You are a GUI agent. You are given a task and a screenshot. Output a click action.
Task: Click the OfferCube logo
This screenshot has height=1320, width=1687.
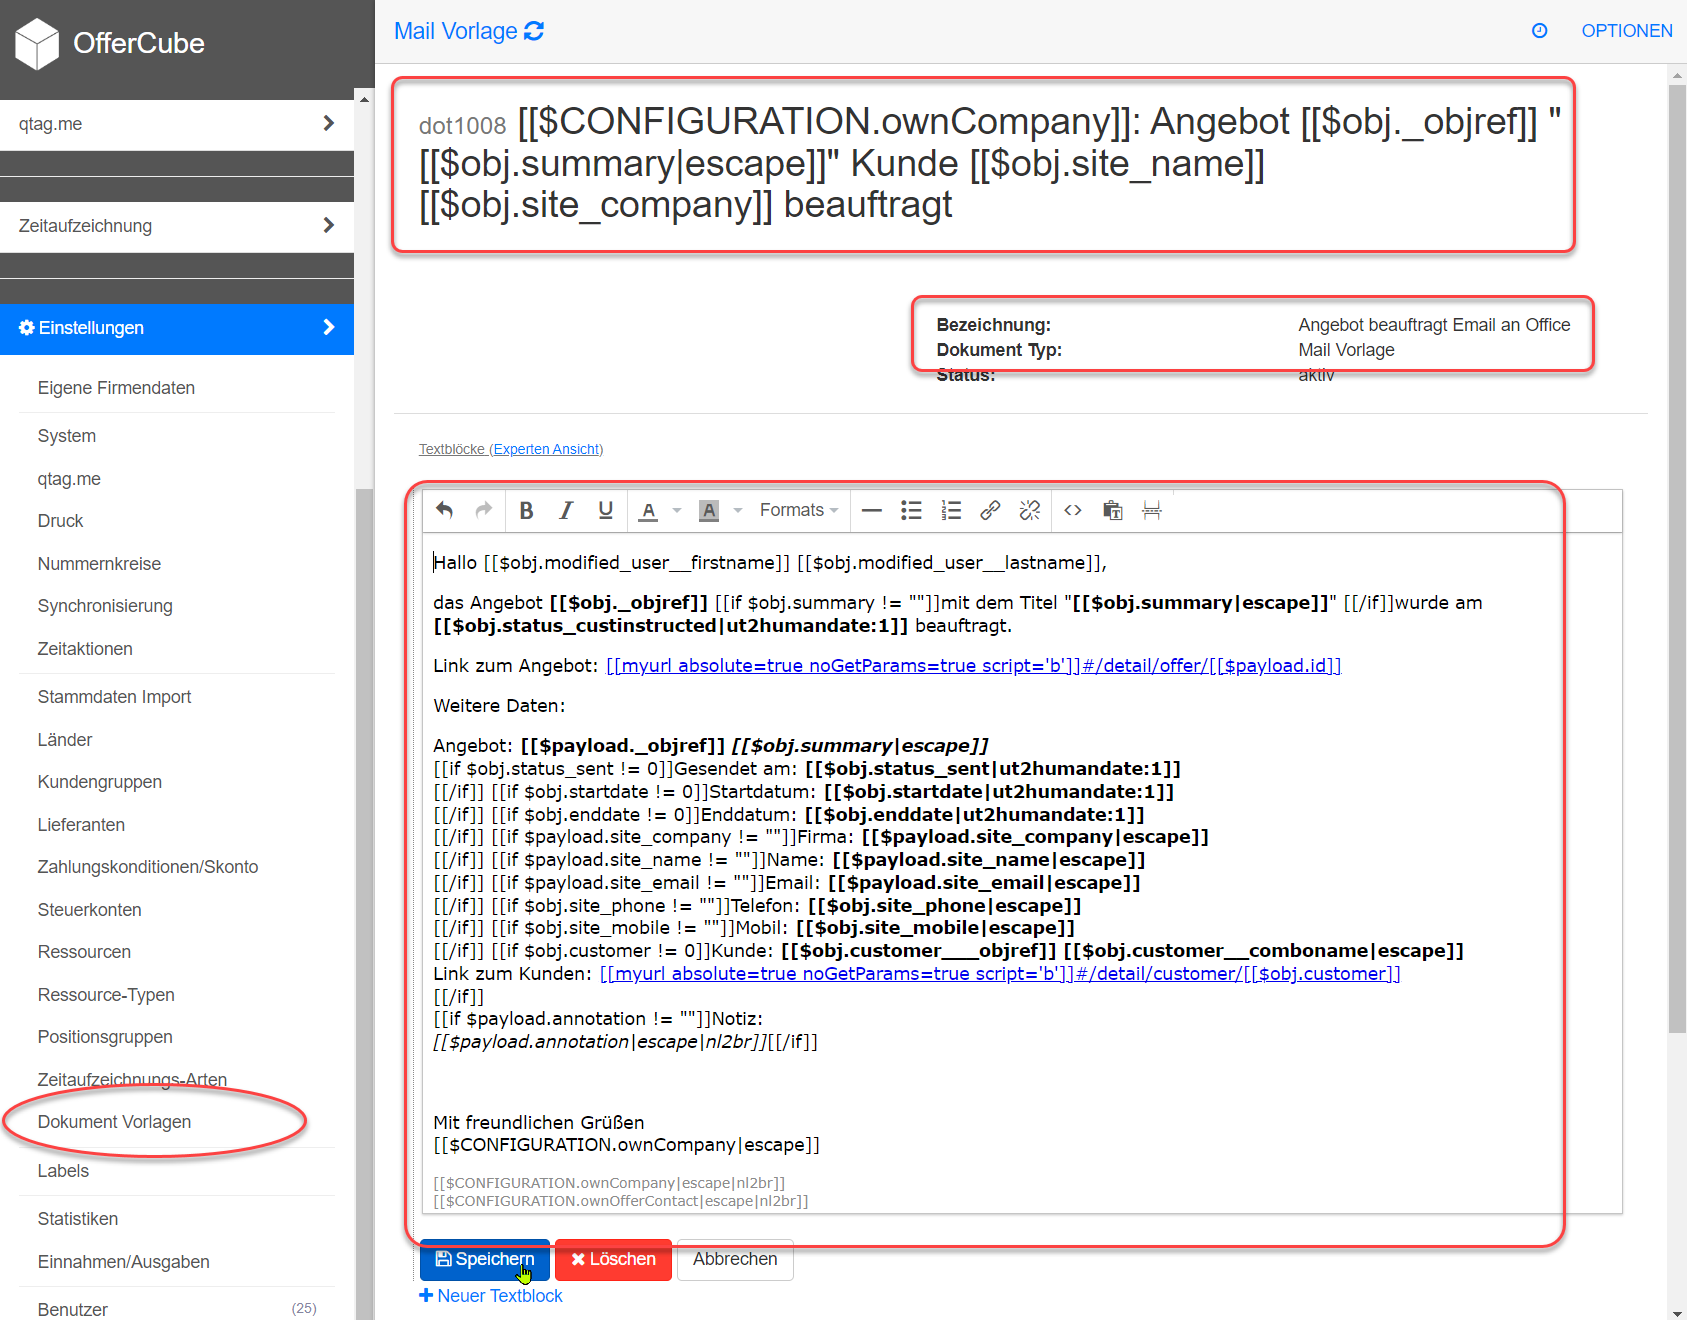click(x=110, y=44)
